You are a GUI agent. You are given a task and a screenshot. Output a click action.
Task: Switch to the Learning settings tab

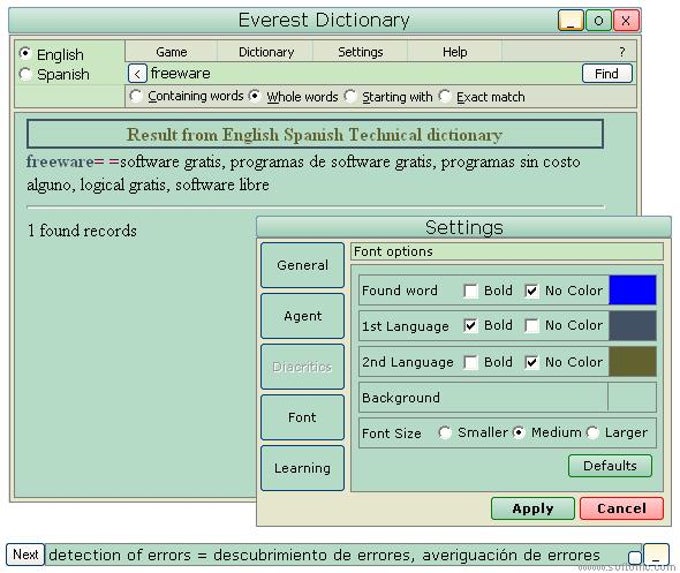(303, 468)
